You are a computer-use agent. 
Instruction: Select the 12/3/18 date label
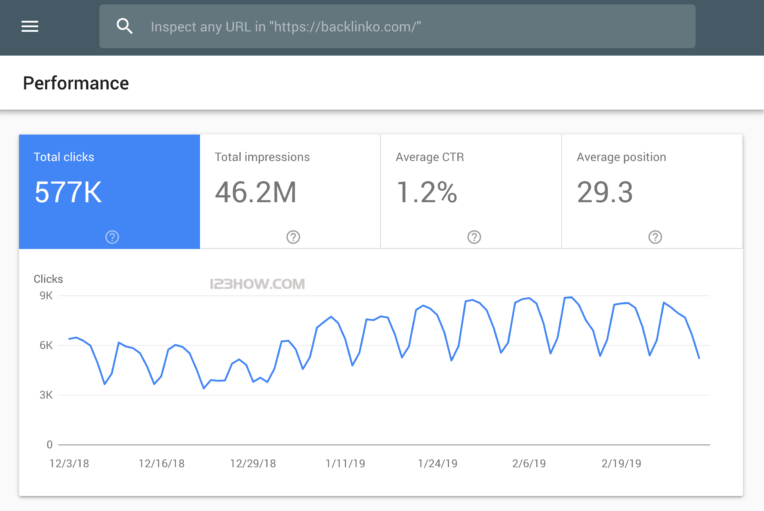(x=70, y=464)
